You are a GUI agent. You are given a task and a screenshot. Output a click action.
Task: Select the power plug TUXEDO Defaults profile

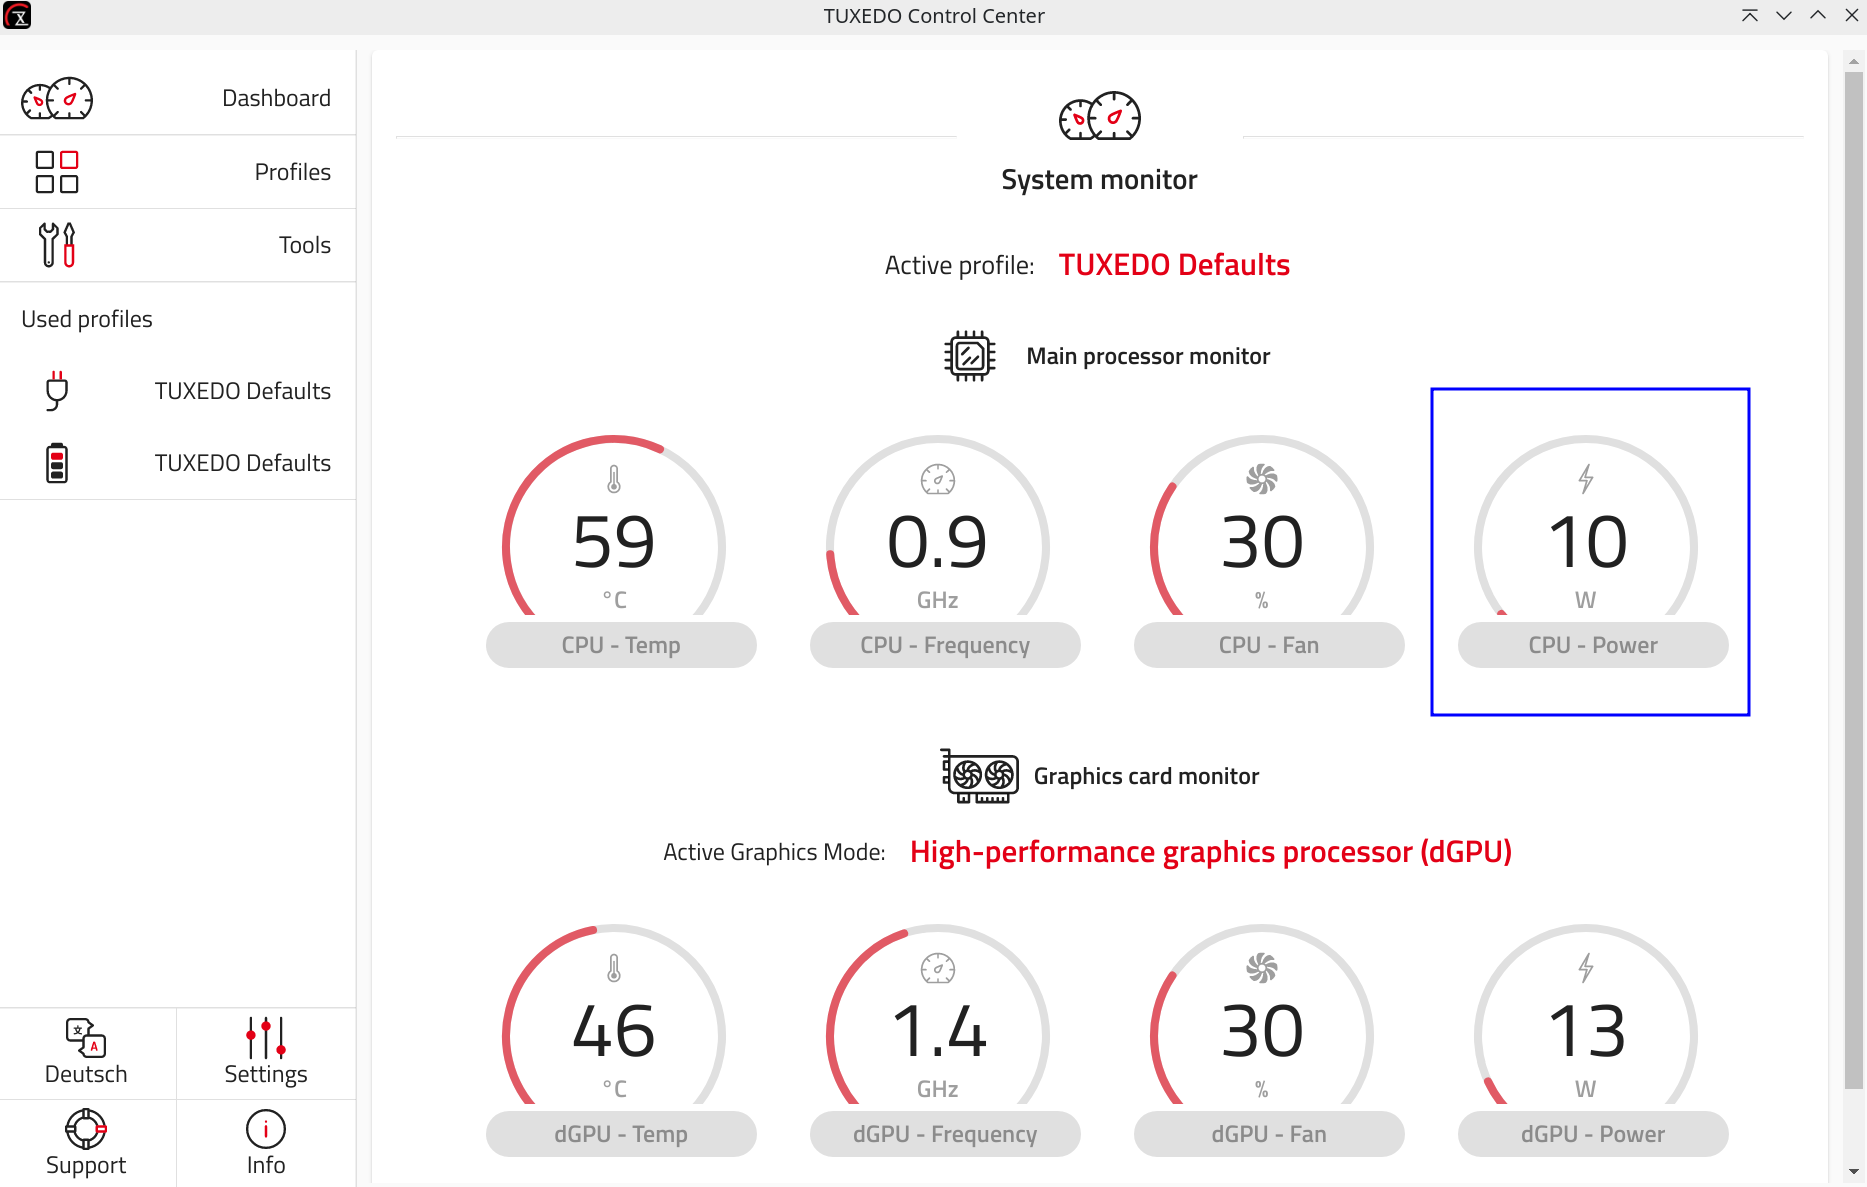coord(178,391)
